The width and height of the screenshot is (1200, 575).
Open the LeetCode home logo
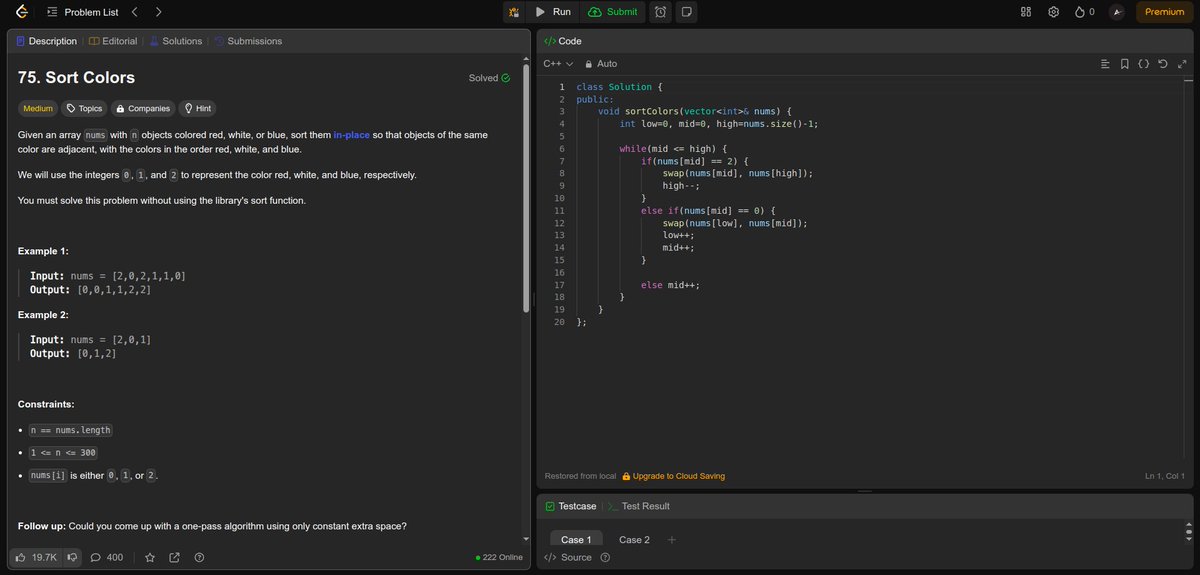[20, 12]
